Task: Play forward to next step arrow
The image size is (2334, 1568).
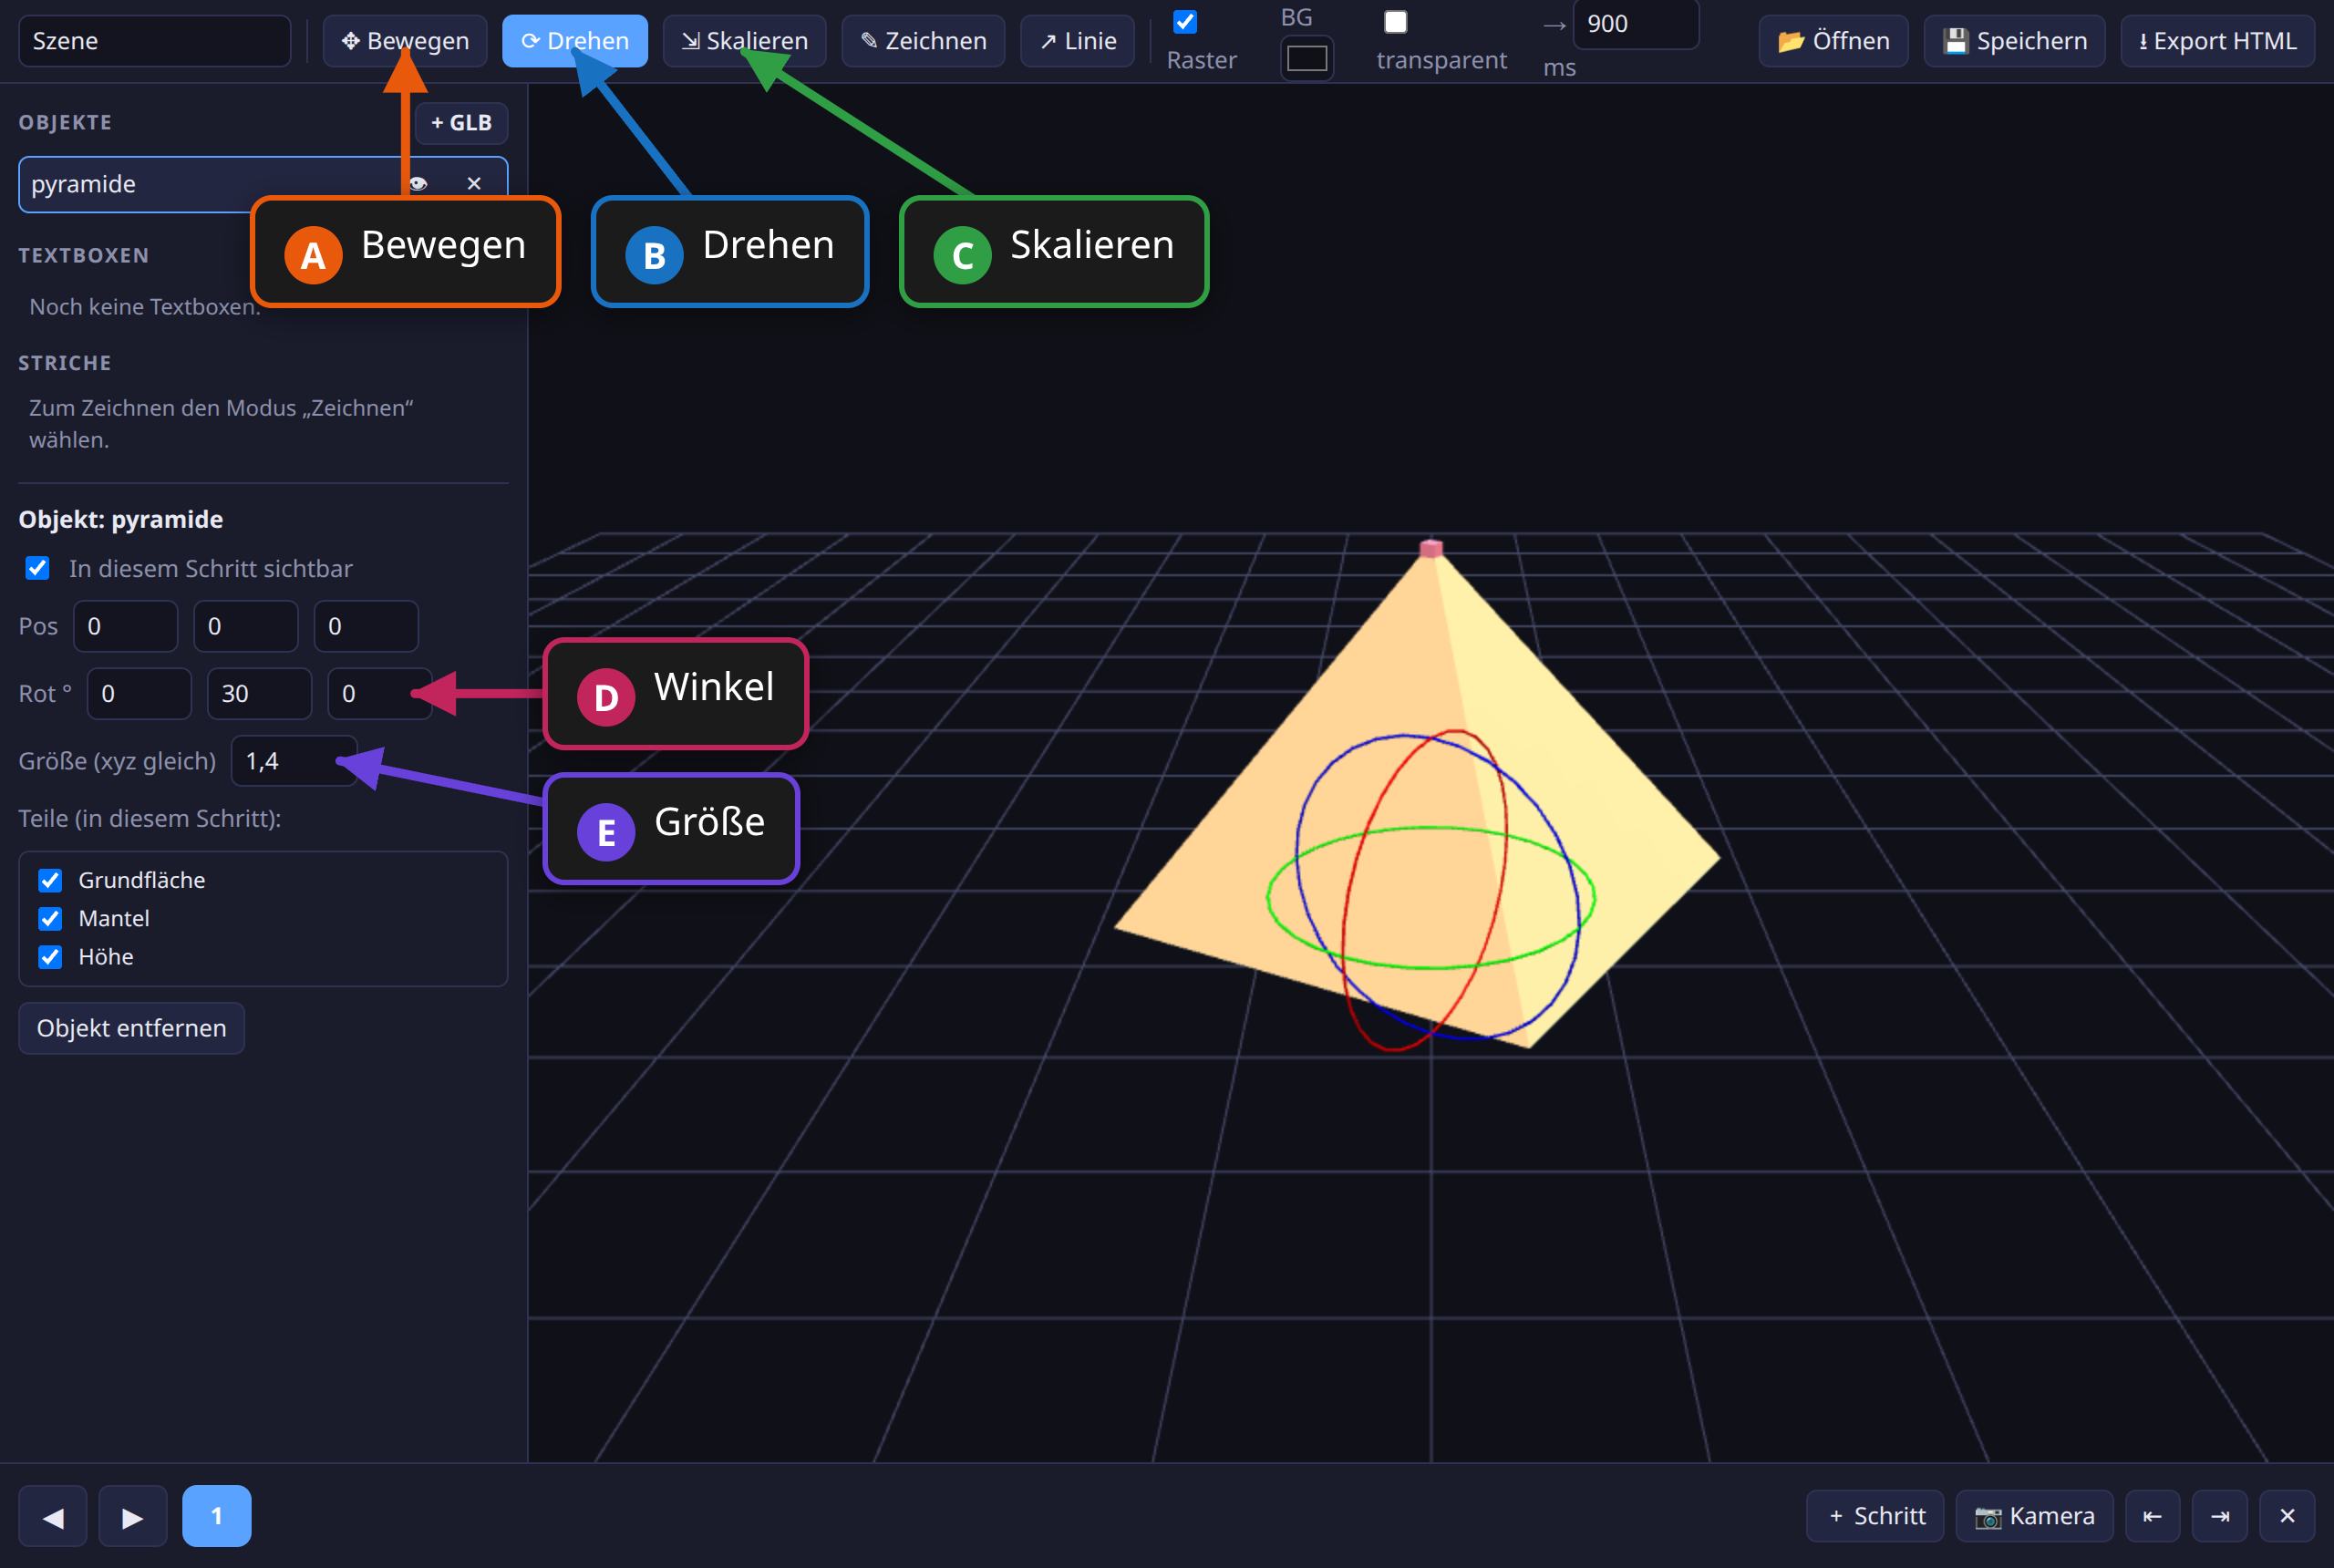Action: click(x=132, y=1516)
